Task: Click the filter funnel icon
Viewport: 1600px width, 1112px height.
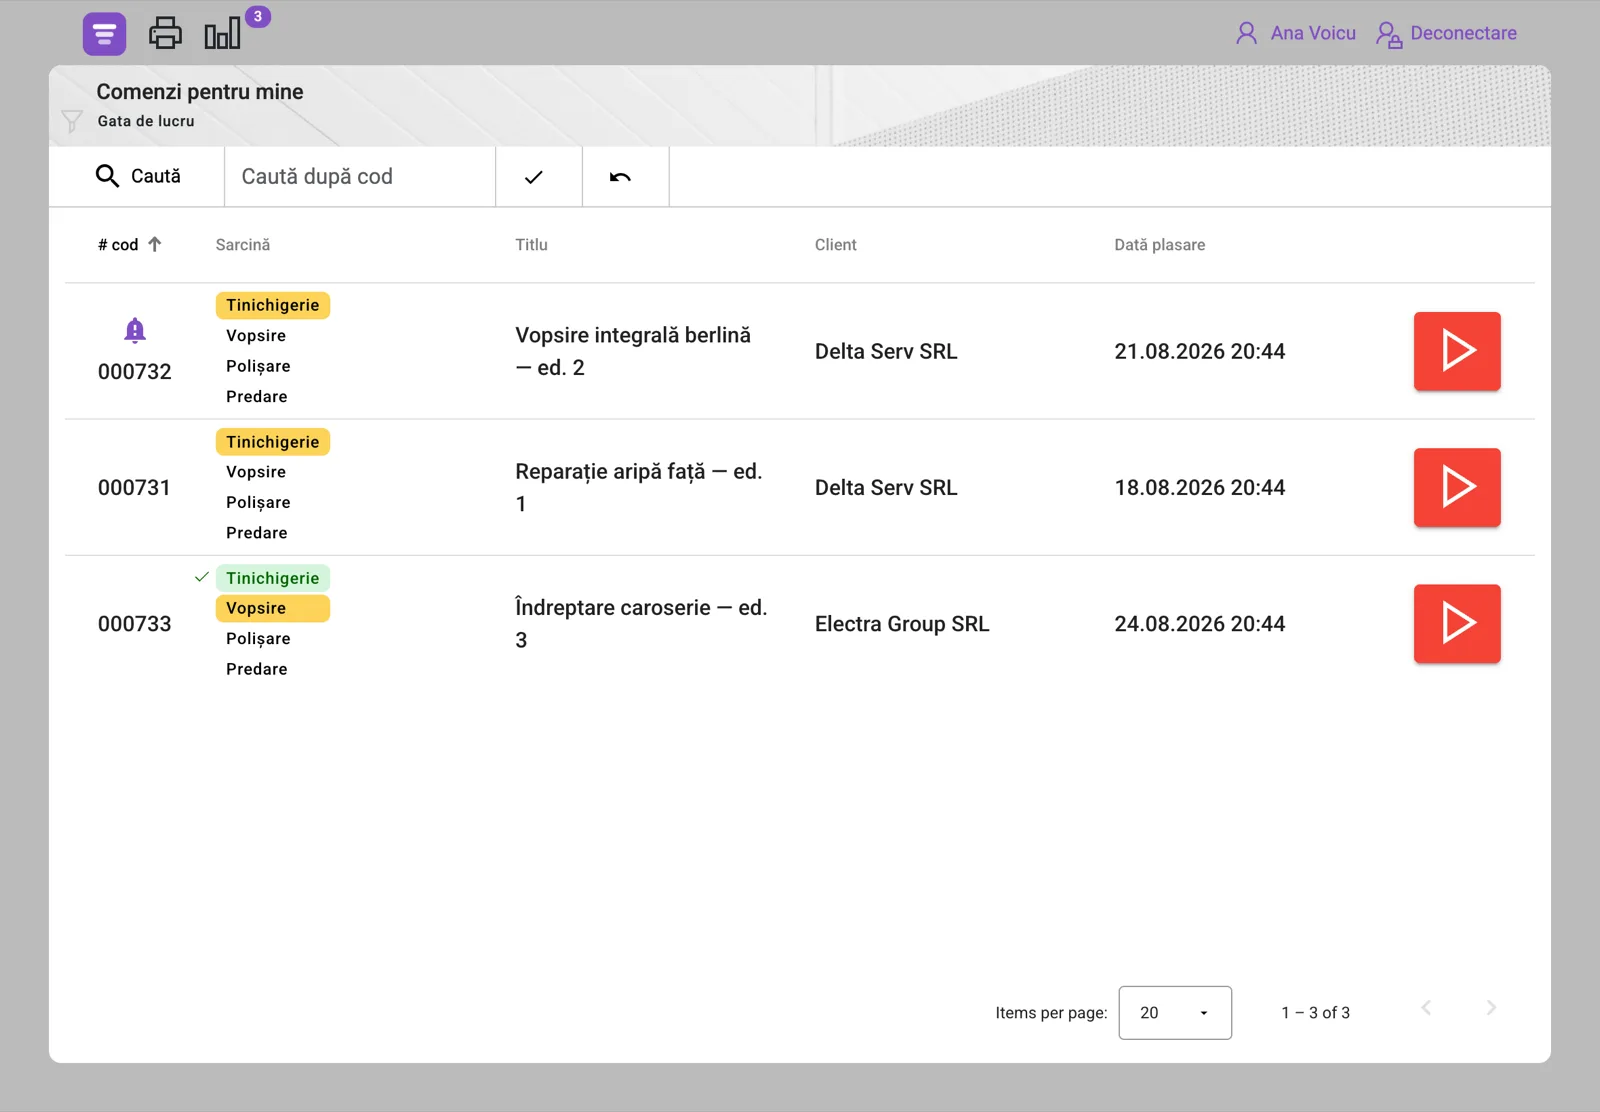Action: click(72, 121)
